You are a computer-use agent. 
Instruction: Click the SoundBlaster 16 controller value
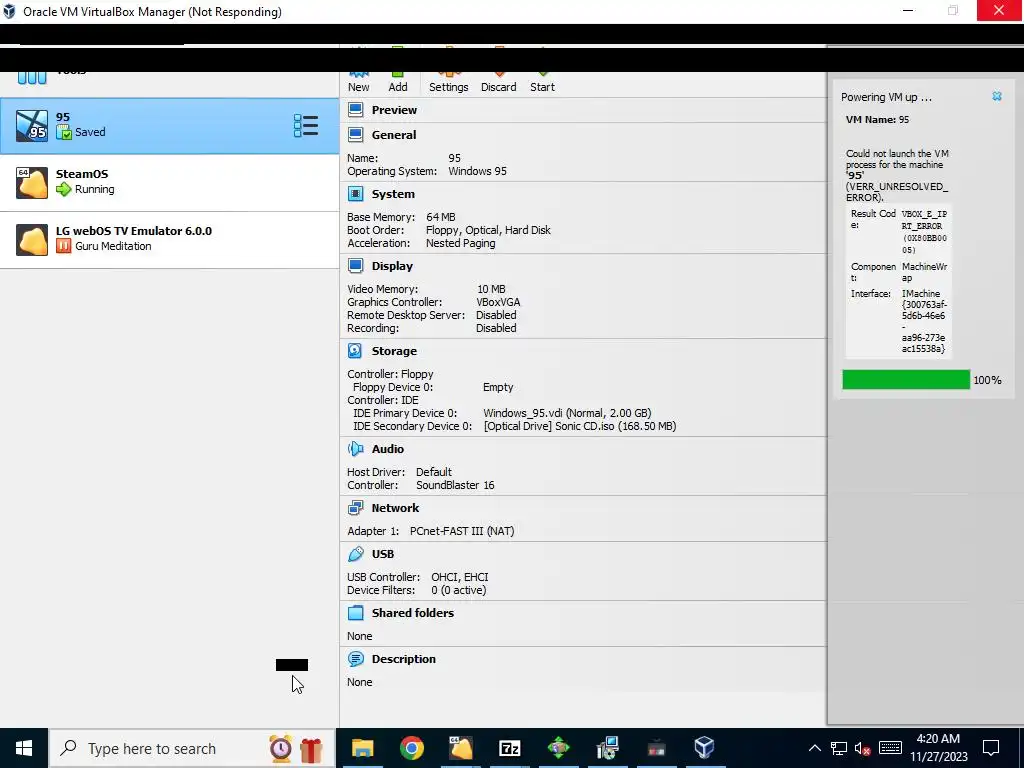tap(455, 485)
